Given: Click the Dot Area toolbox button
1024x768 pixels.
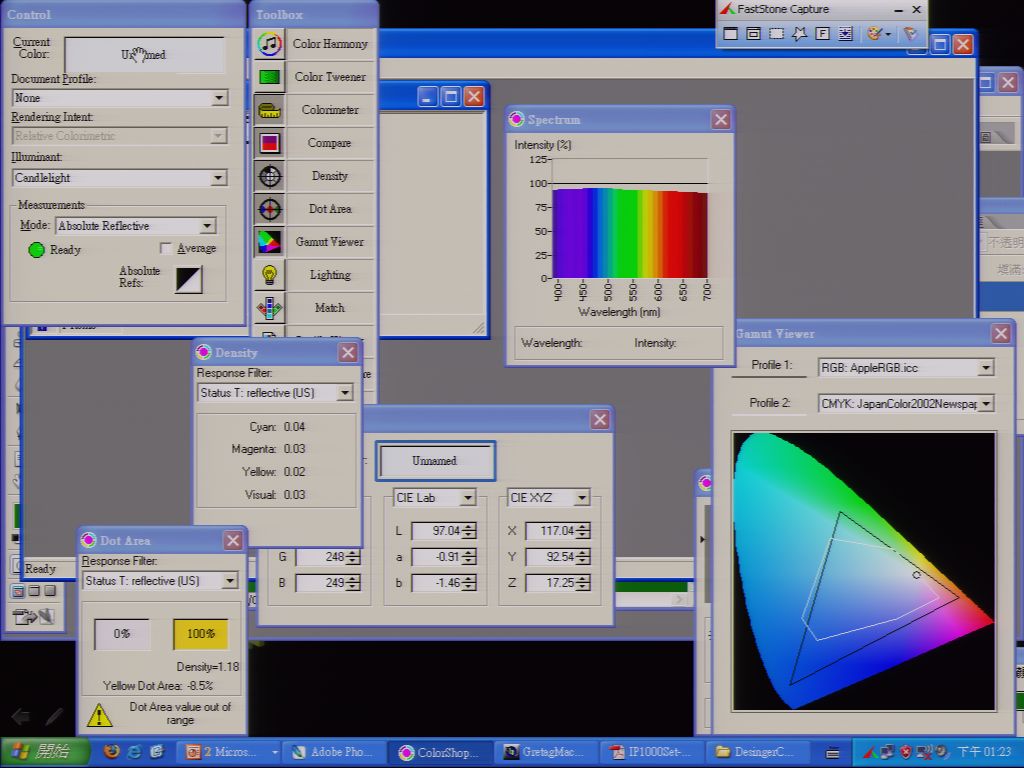Looking at the screenshot, I should pos(329,209).
